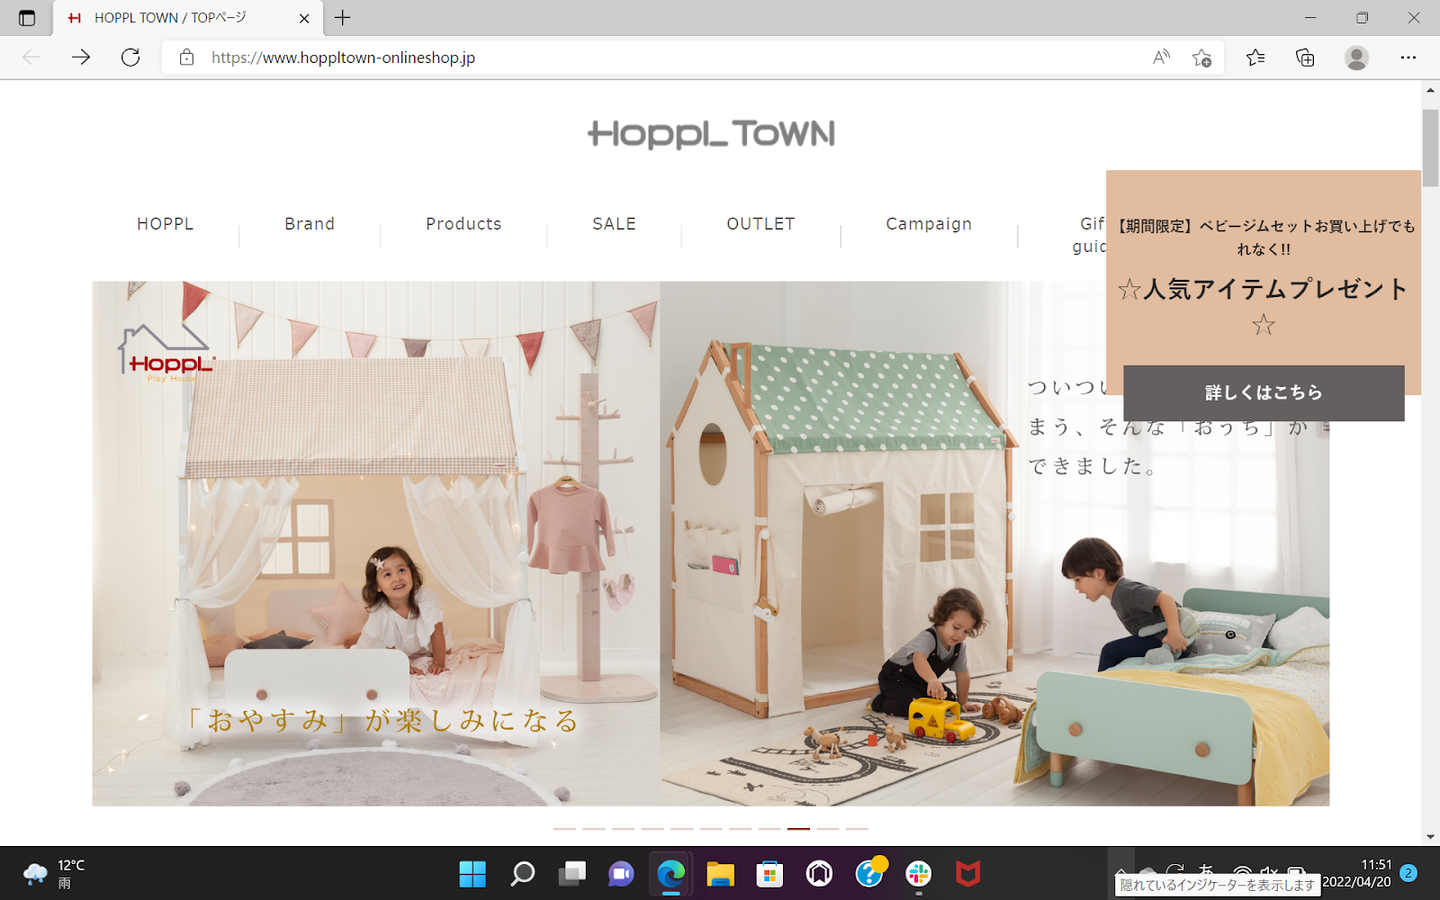The image size is (1440, 900).
Task: Open the Brand menu item
Action: tap(310, 224)
